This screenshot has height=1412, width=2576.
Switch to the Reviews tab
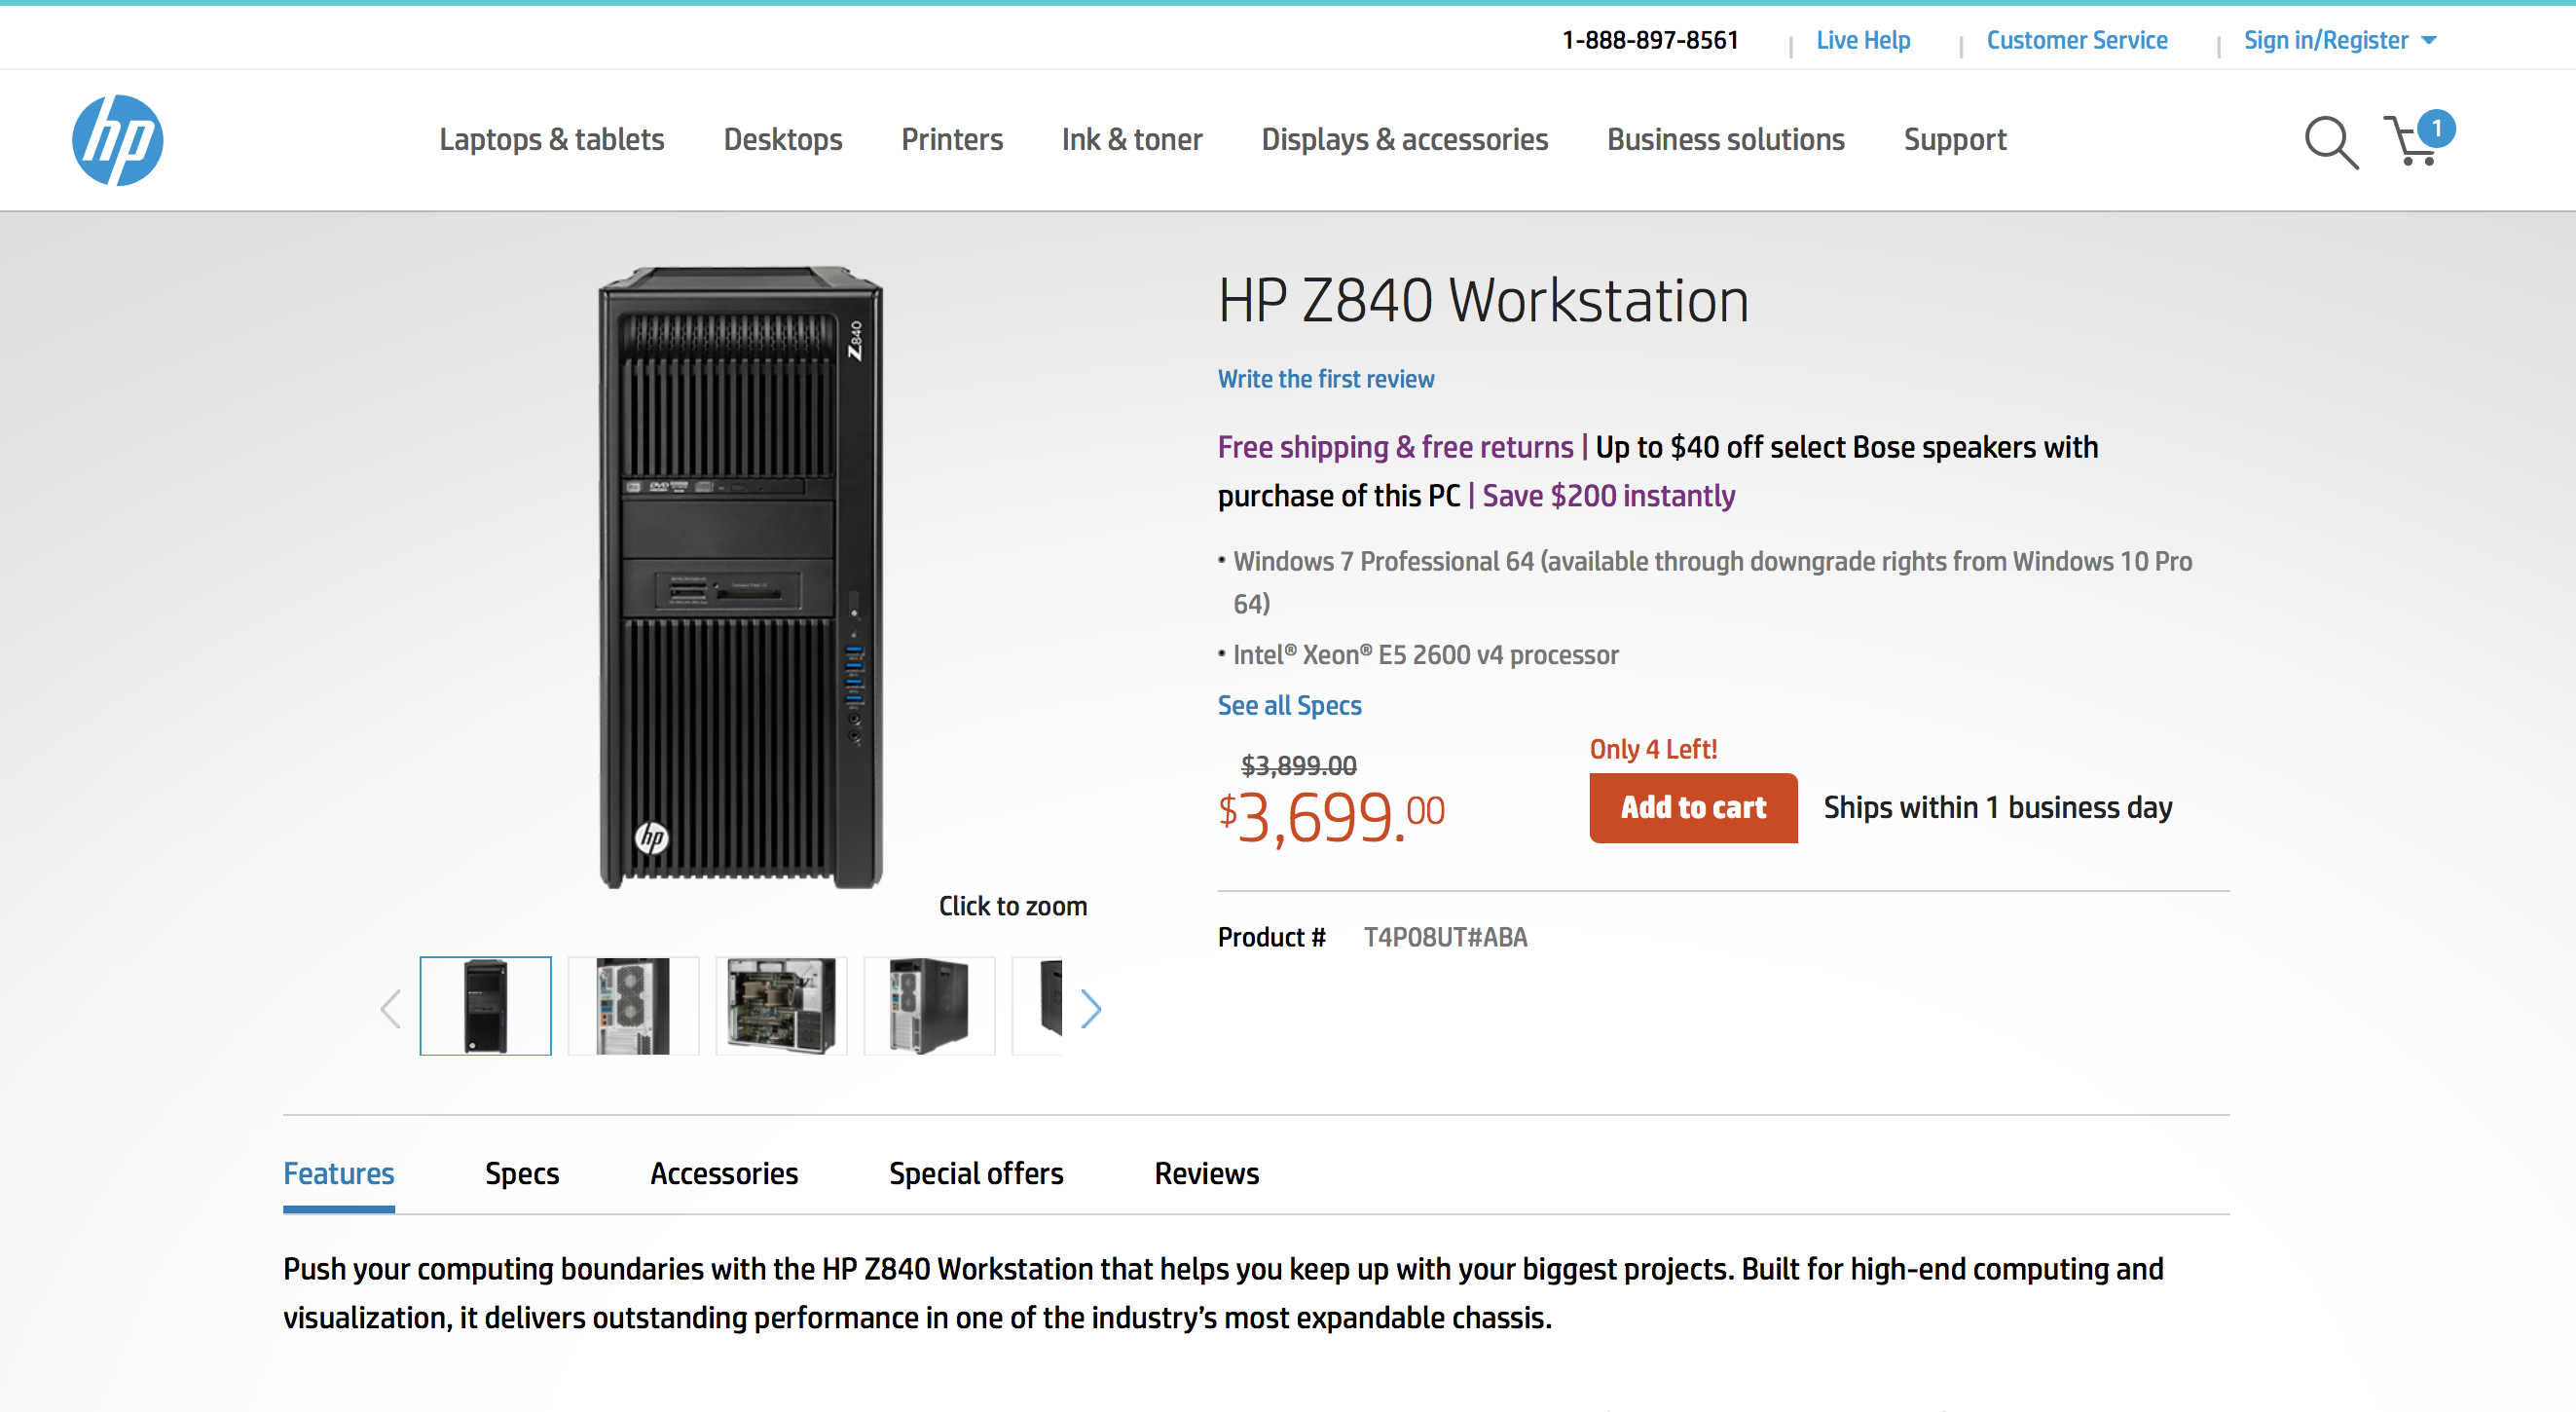point(1206,1173)
